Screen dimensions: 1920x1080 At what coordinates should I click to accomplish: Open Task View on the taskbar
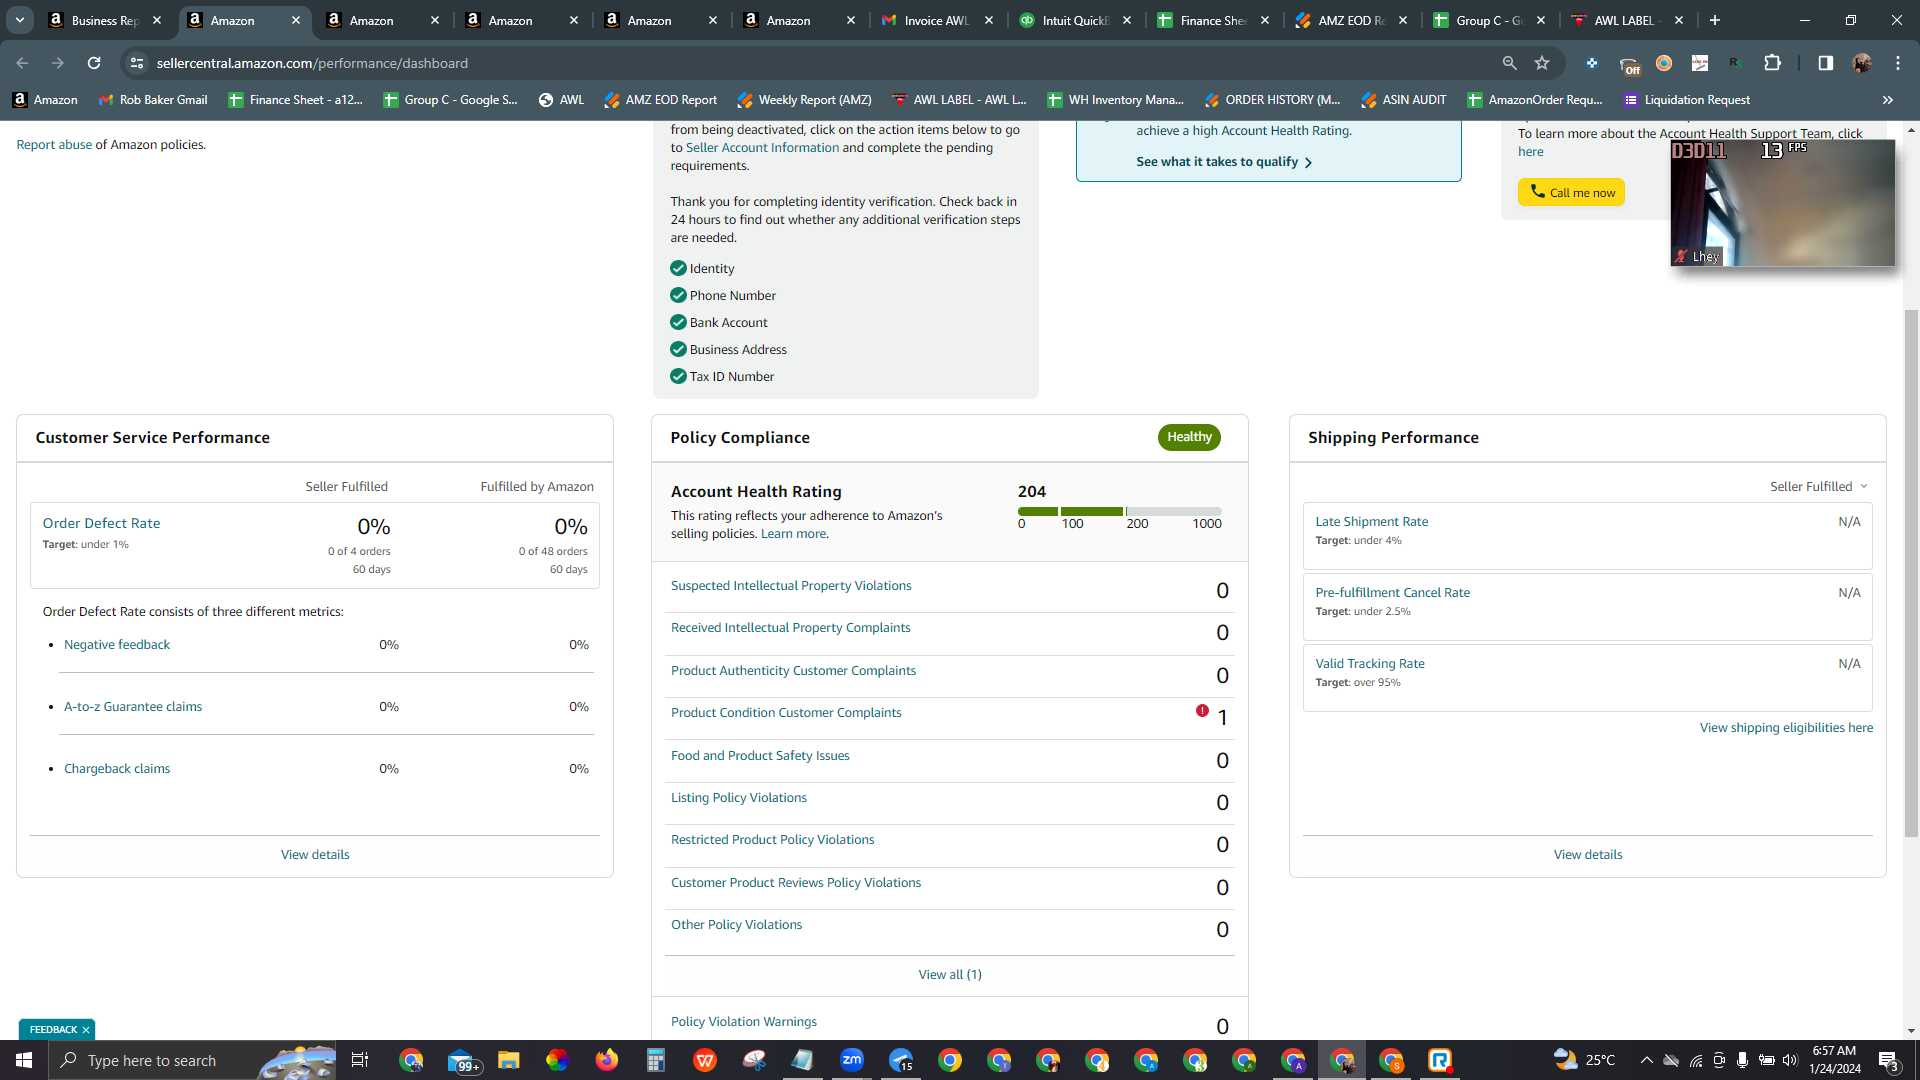click(360, 1060)
